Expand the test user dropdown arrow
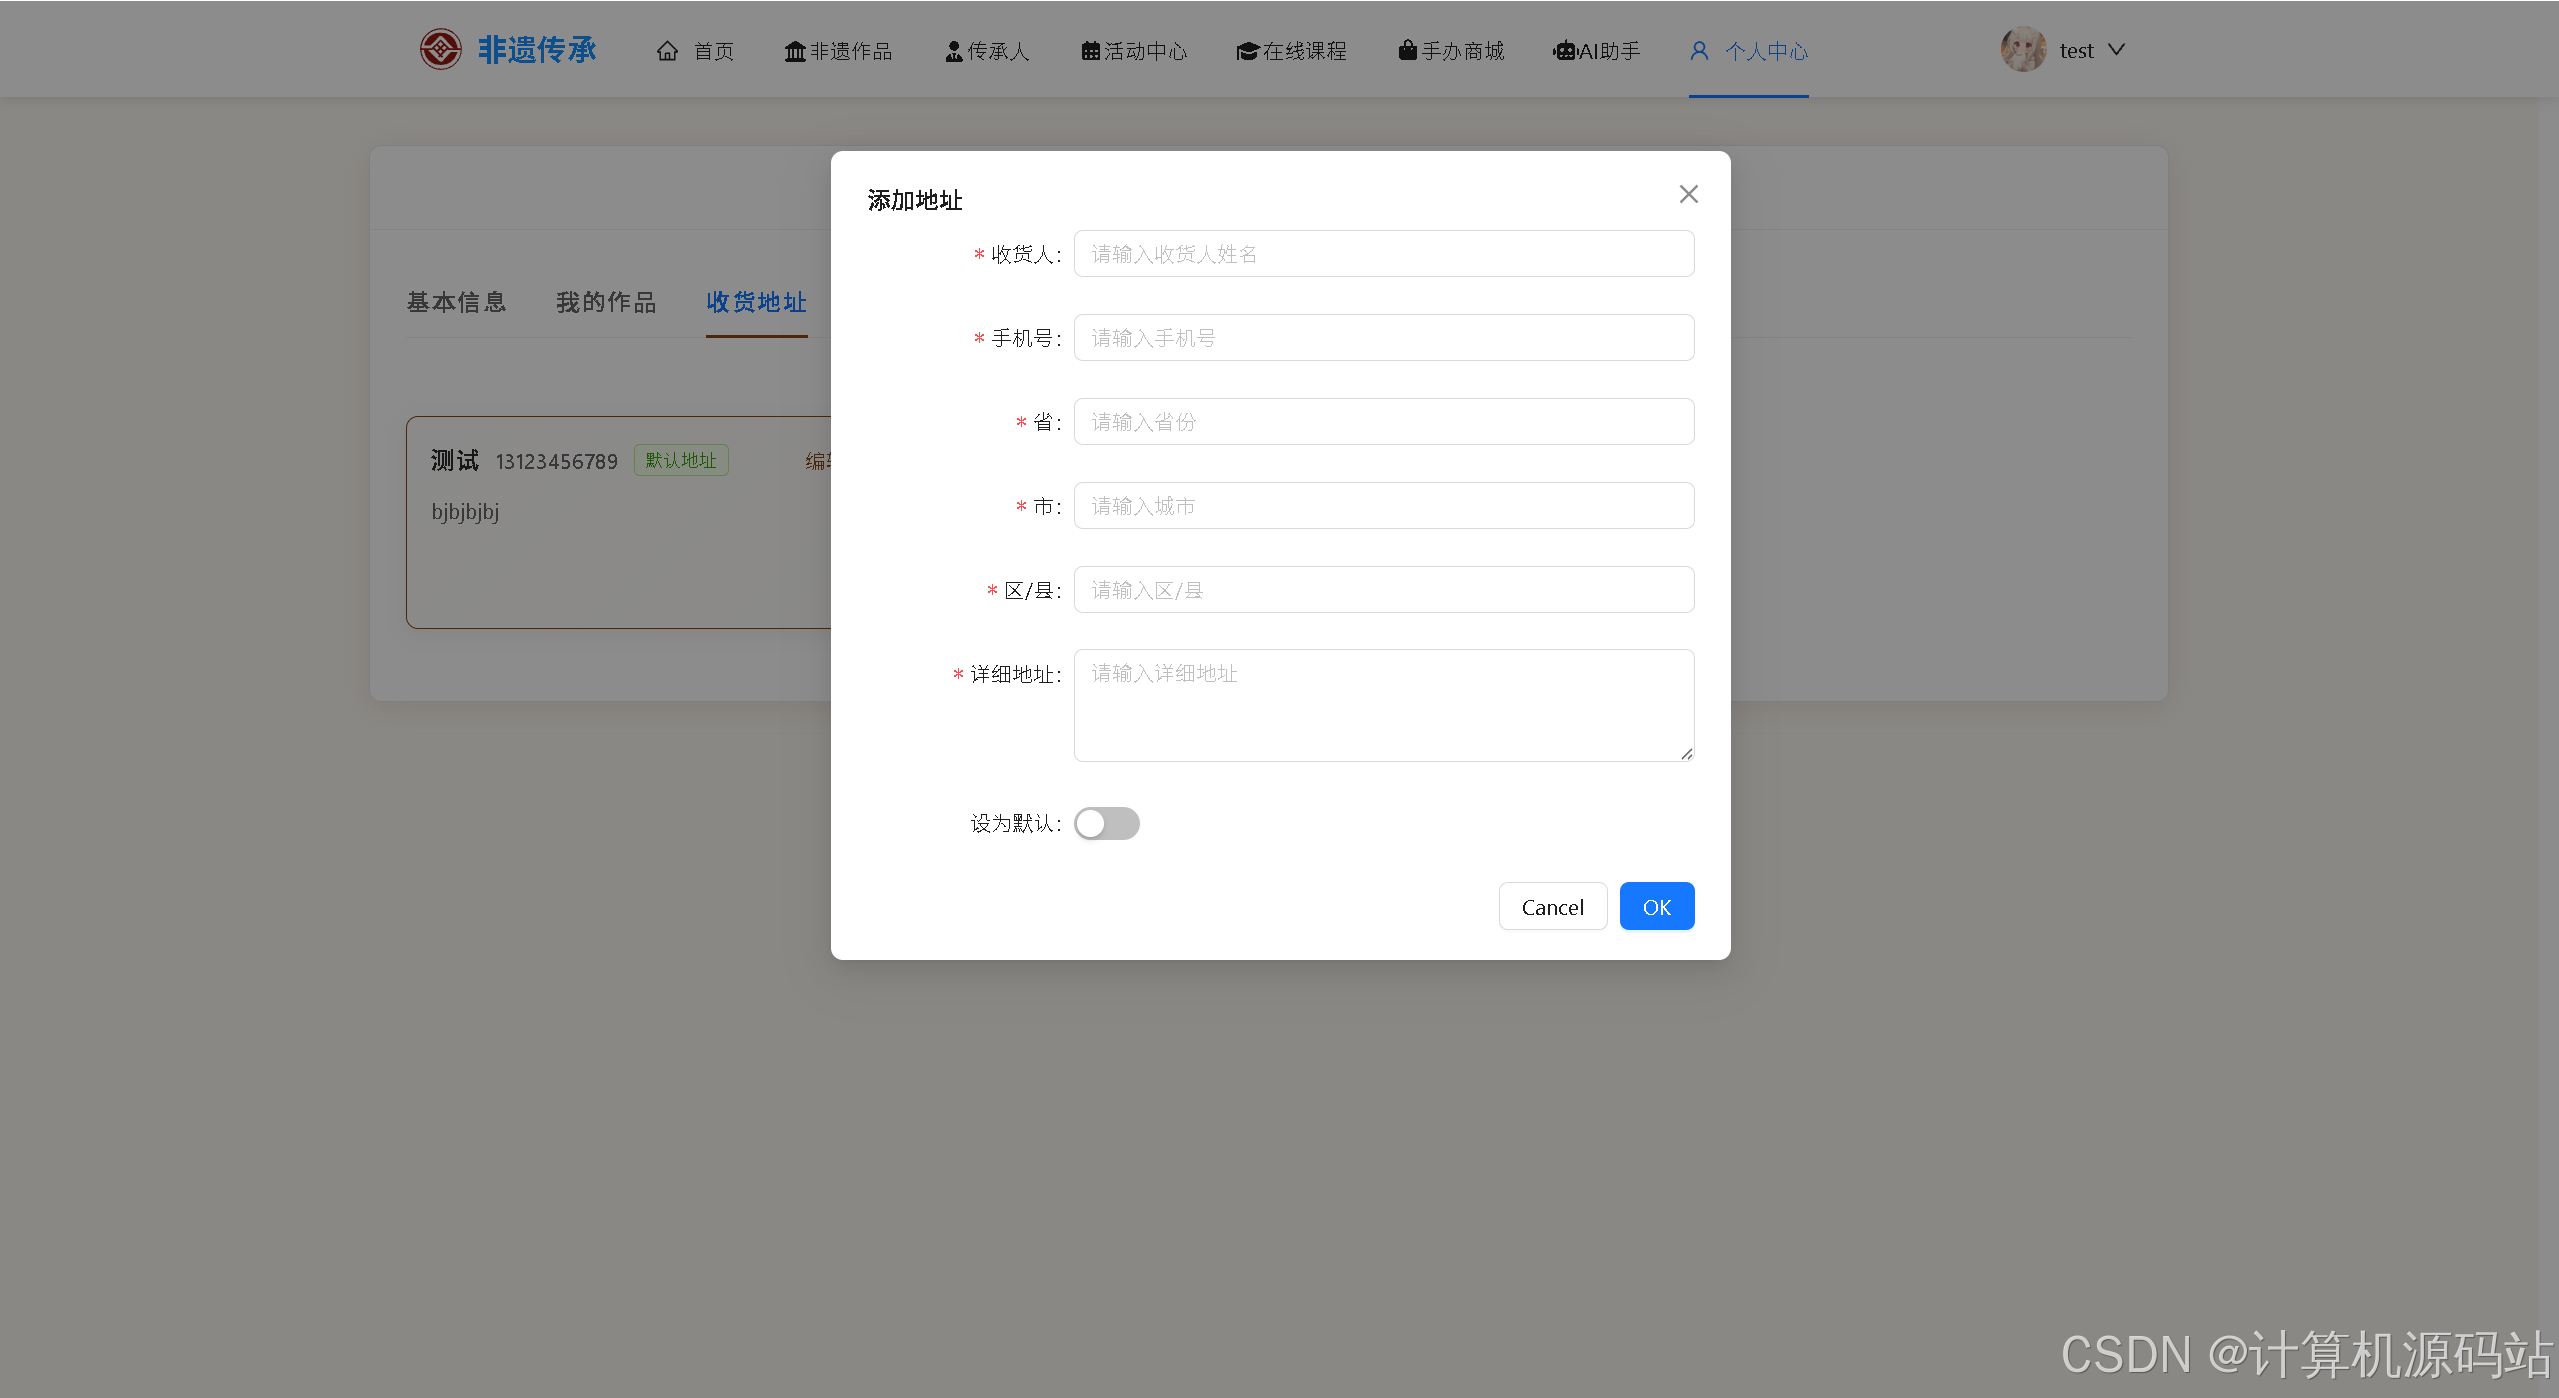Viewport: 2559px width, 1398px height. 2116,50
